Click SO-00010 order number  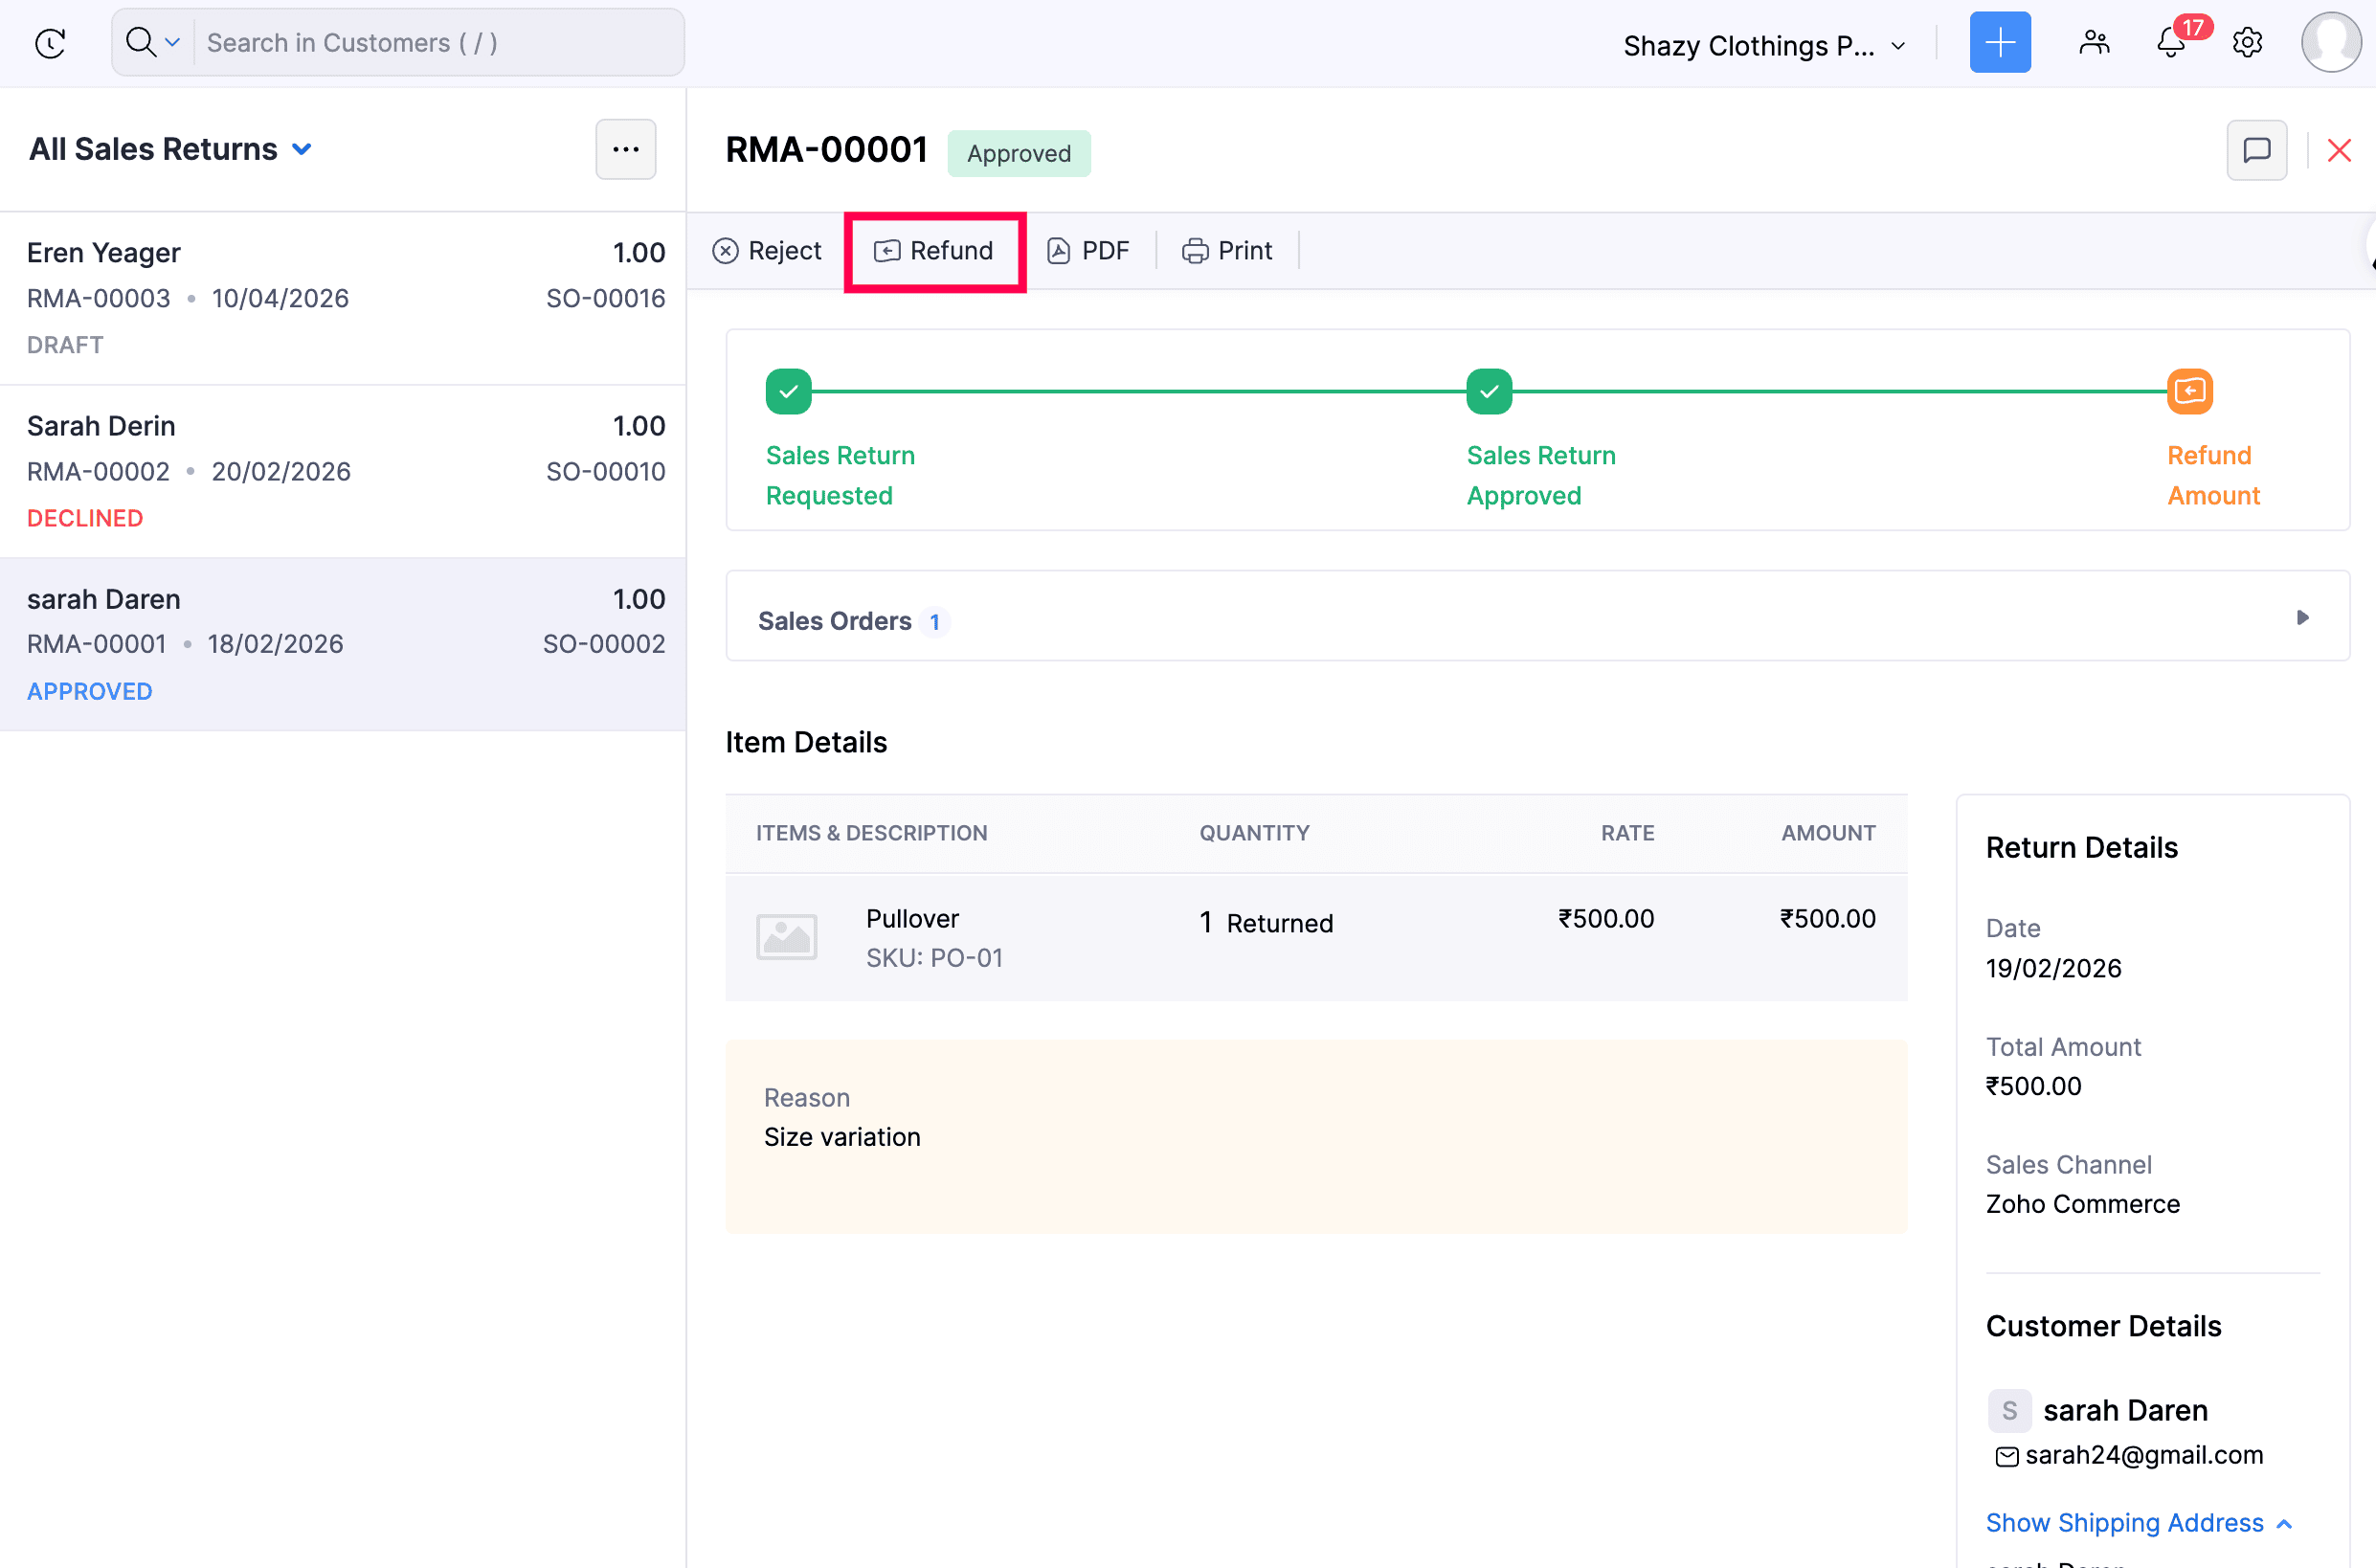coord(605,471)
